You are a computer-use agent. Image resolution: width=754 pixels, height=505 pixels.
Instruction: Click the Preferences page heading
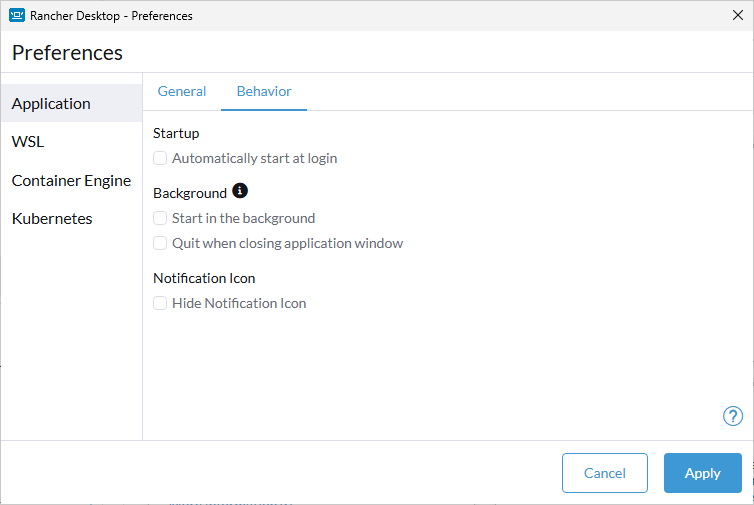(x=67, y=53)
